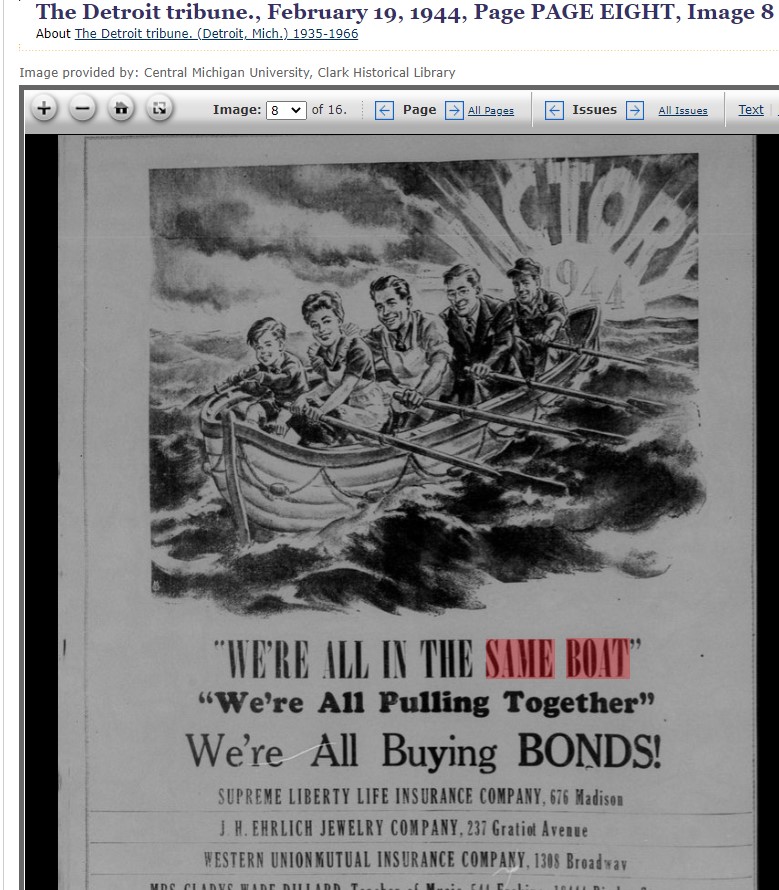Image resolution: width=779 pixels, height=890 pixels.
Task: Open the Text view link
Action: [751, 110]
